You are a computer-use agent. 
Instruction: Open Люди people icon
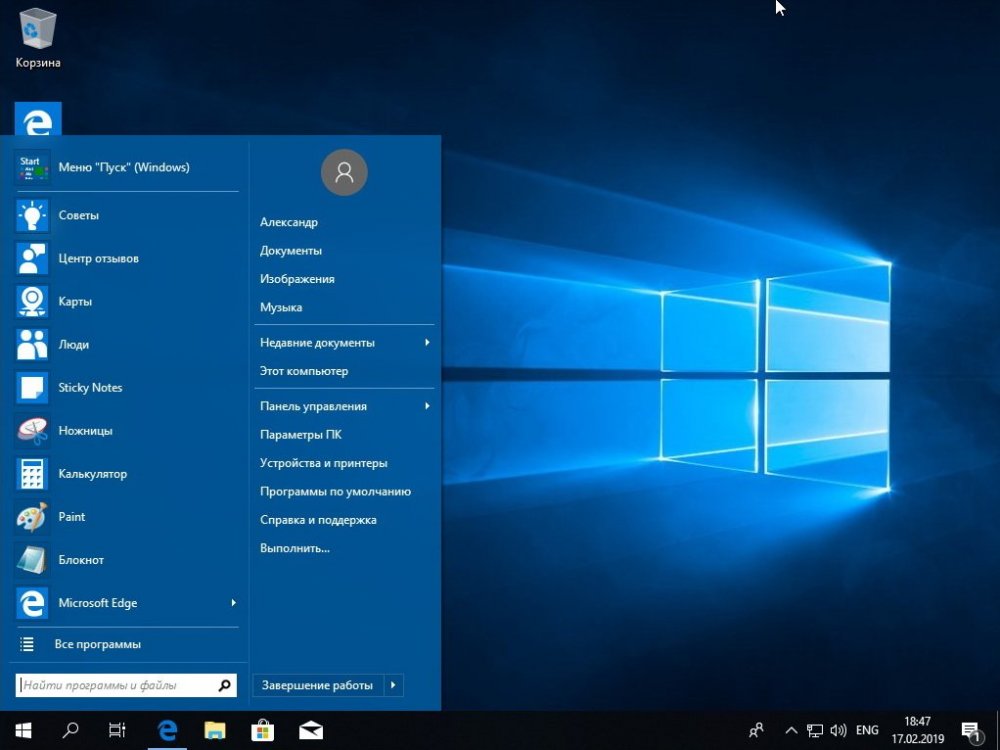tap(32, 344)
